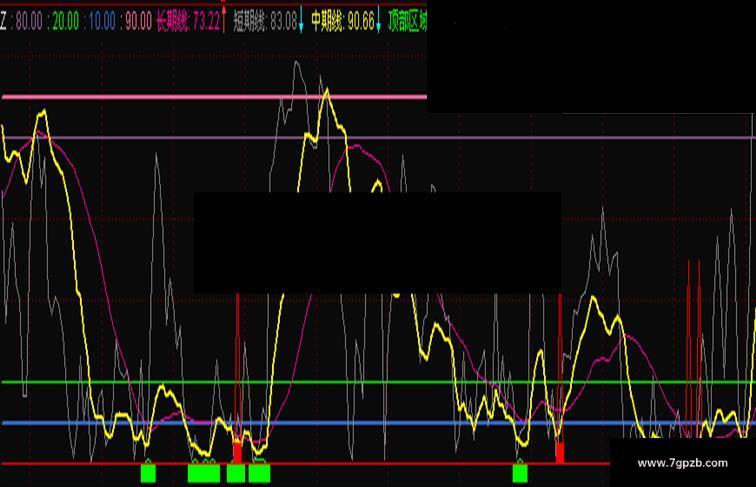Click the blue 10.00 value in header
The height and width of the screenshot is (487, 756).
(x=102, y=21)
